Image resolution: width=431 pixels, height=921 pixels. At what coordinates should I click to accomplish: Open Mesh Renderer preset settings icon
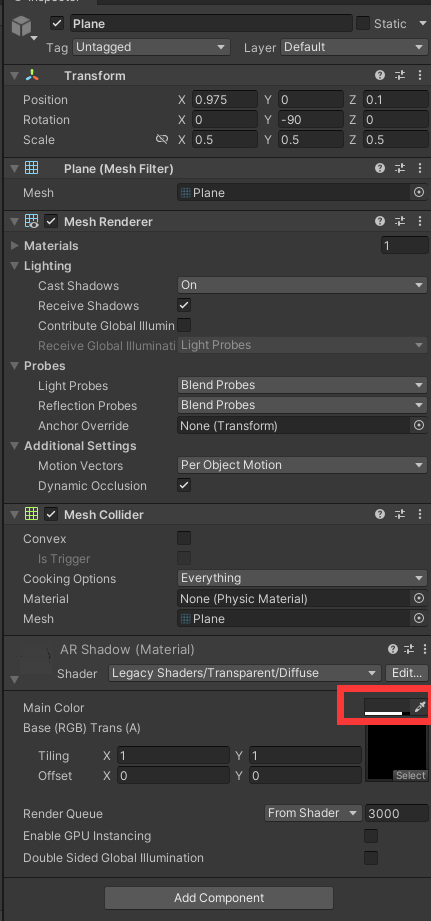[400, 221]
